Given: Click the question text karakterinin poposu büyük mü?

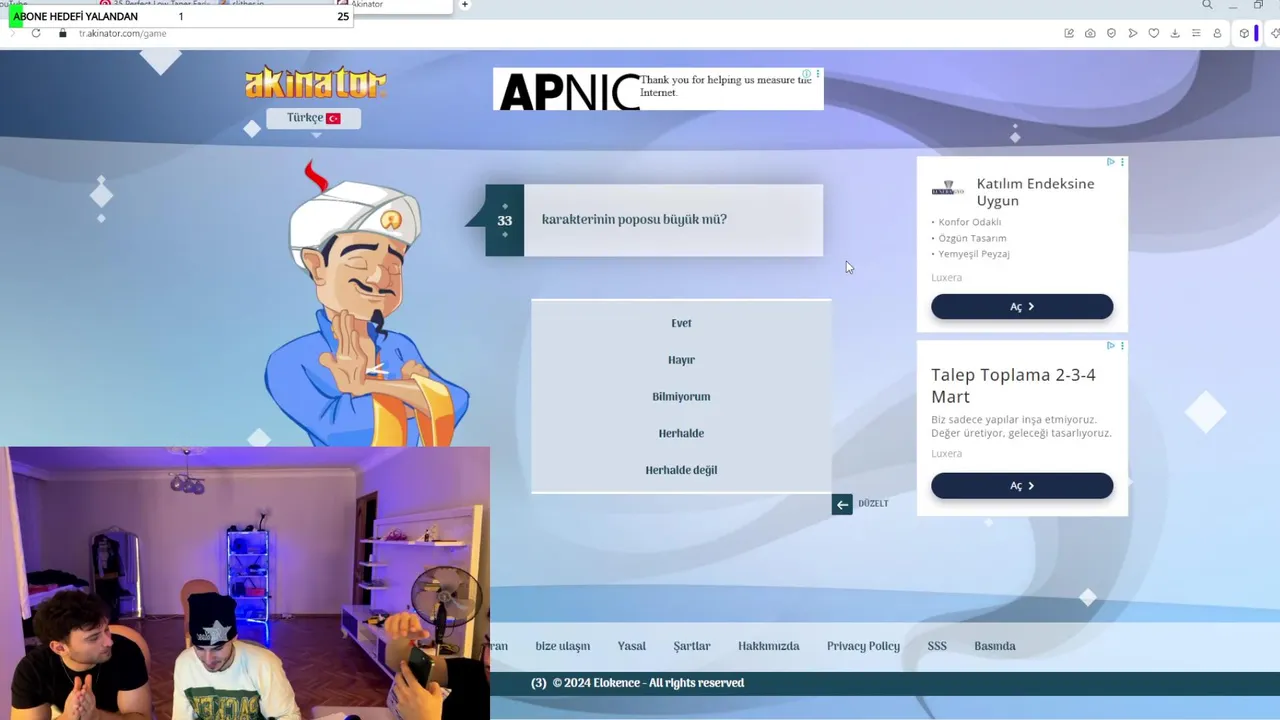Looking at the screenshot, I should [634, 220].
